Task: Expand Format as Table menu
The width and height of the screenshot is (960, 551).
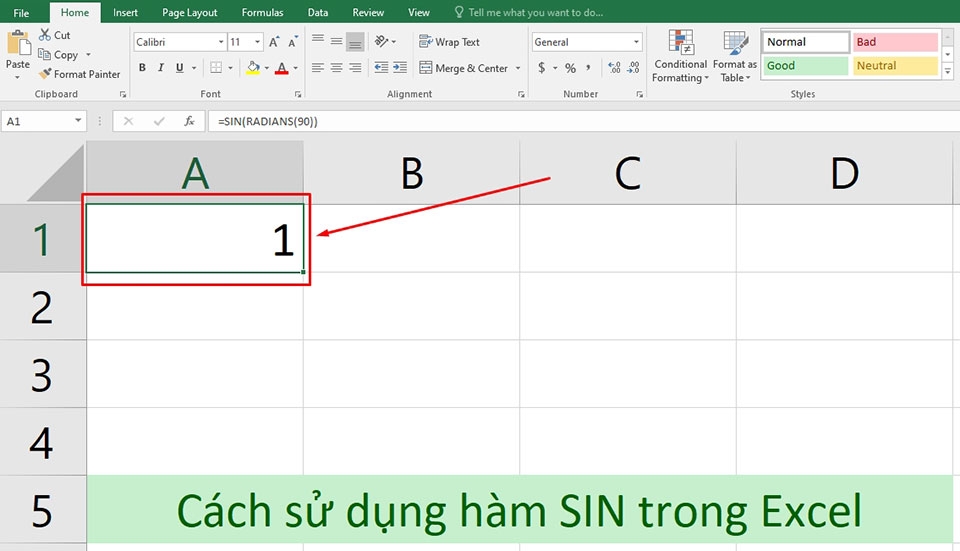Action: click(x=735, y=56)
